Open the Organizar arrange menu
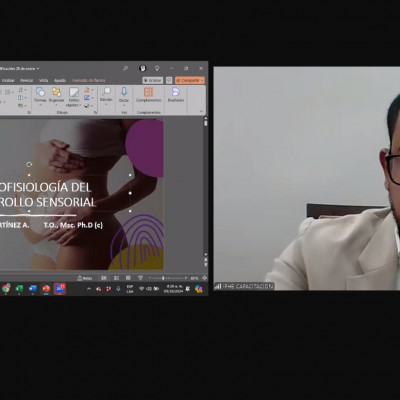Viewport: 400px width, 400px height. pos(56,96)
